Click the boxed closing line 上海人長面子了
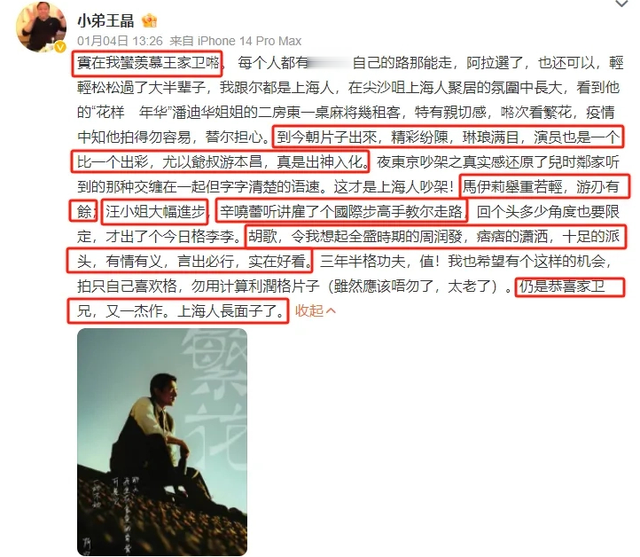Screen dimensions: 640x557 231,311
